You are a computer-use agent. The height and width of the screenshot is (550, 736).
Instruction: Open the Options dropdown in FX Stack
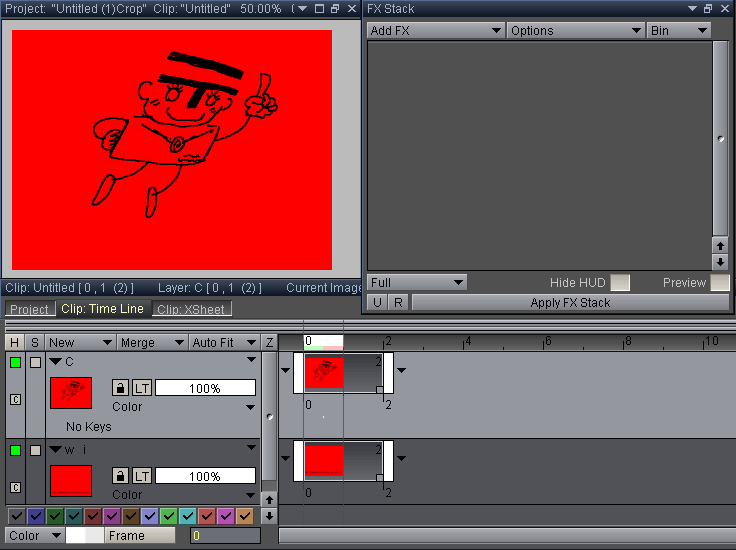[575, 31]
